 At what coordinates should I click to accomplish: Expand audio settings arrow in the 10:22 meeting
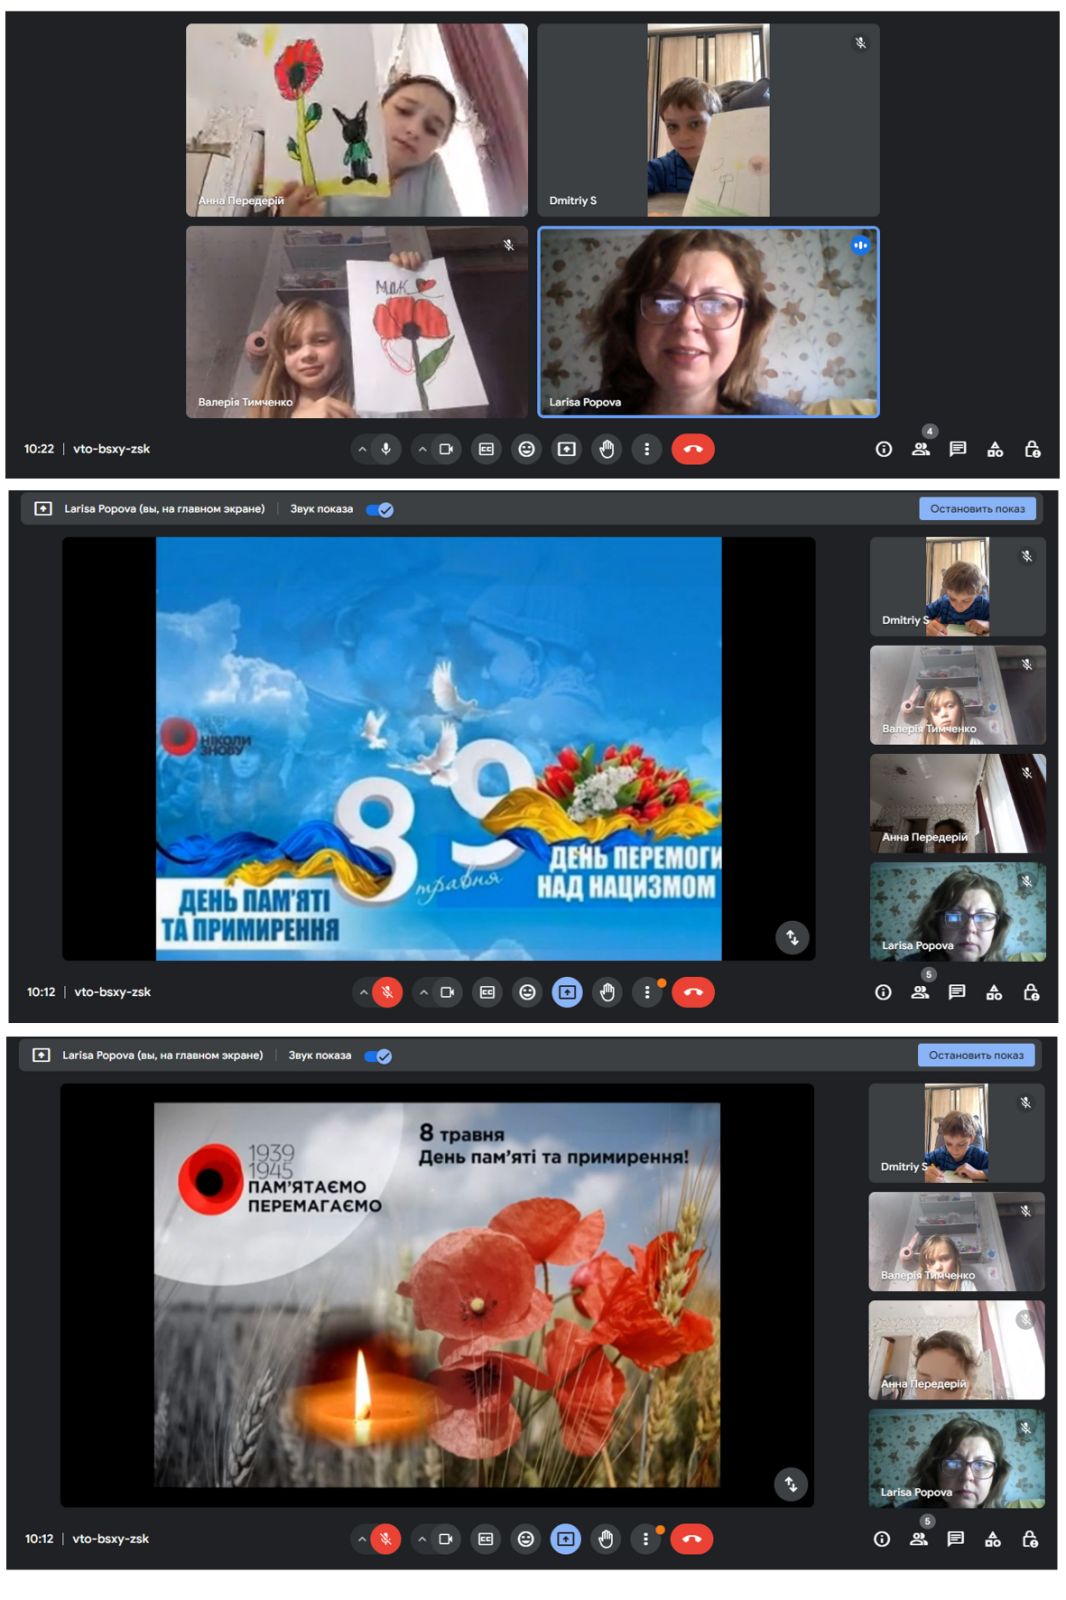[362, 449]
